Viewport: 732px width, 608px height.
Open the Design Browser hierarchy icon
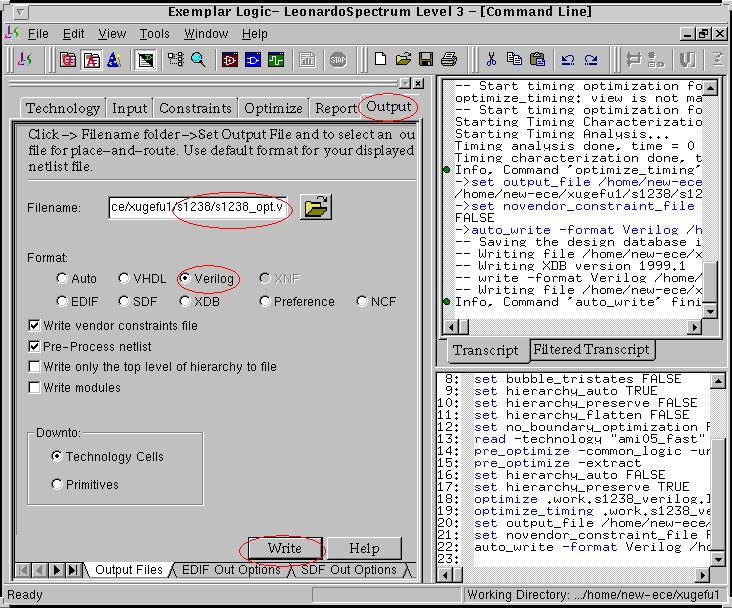pos(176,59)
